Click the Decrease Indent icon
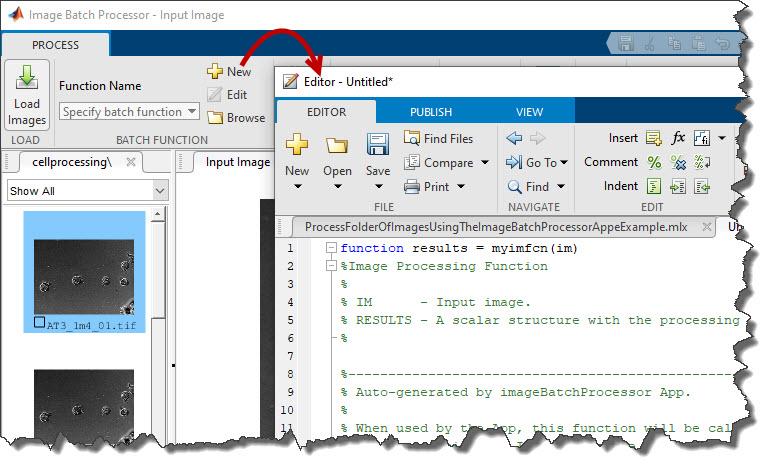776x472 pixels. (702, 186)
